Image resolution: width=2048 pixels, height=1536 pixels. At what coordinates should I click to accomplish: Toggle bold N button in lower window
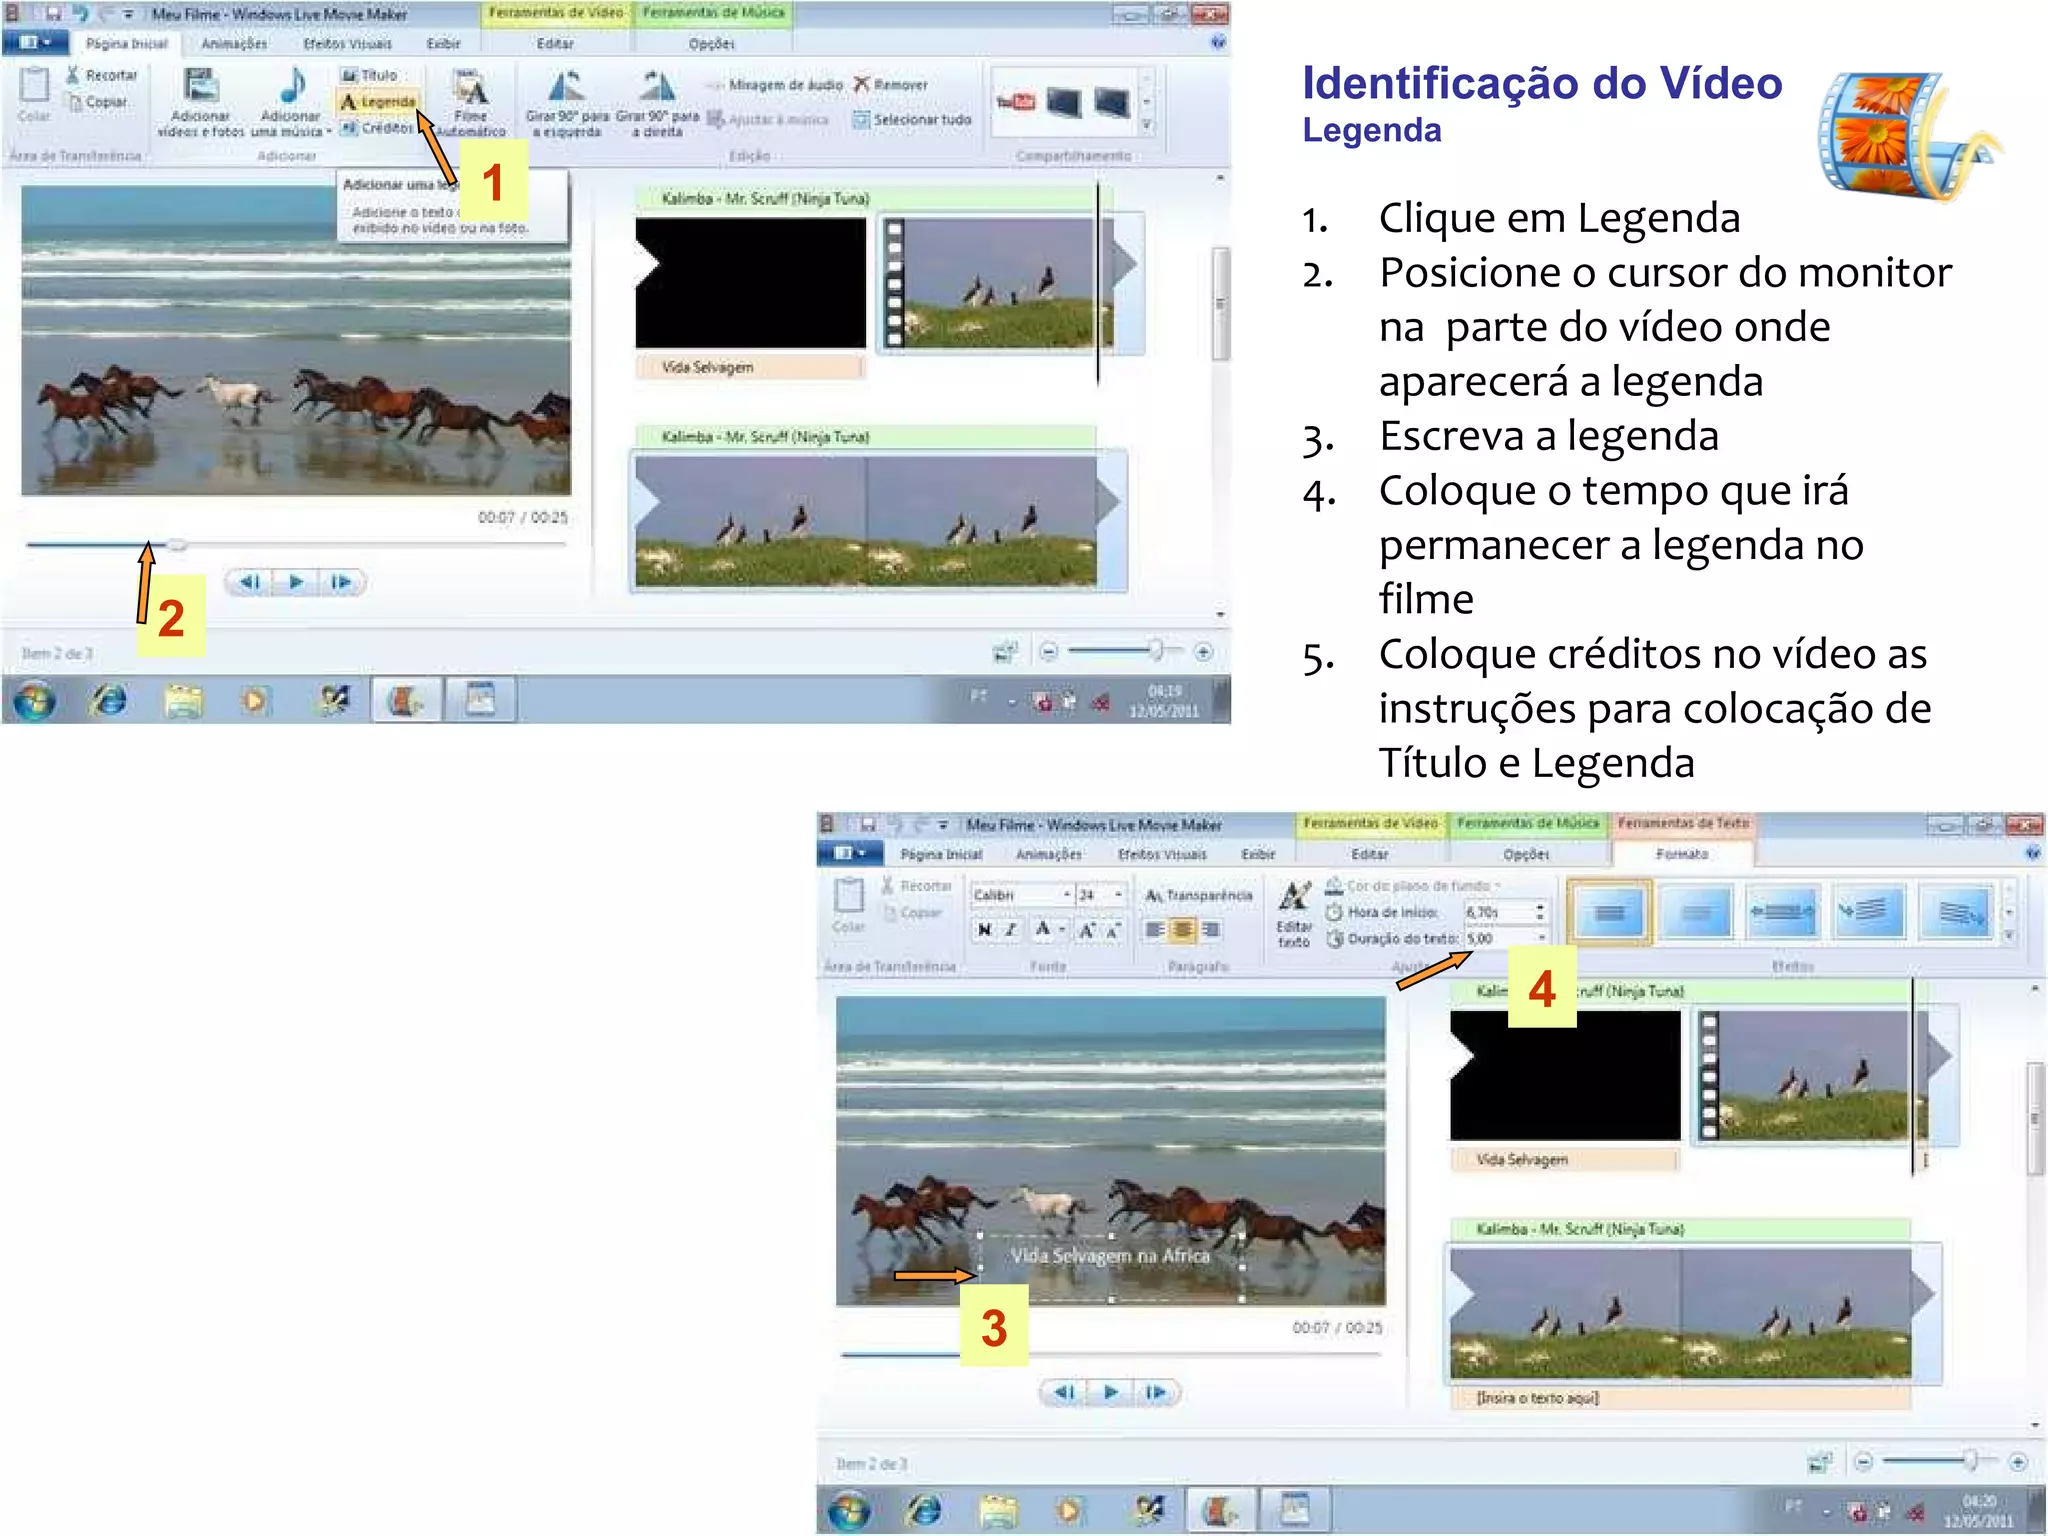(984, 930)
